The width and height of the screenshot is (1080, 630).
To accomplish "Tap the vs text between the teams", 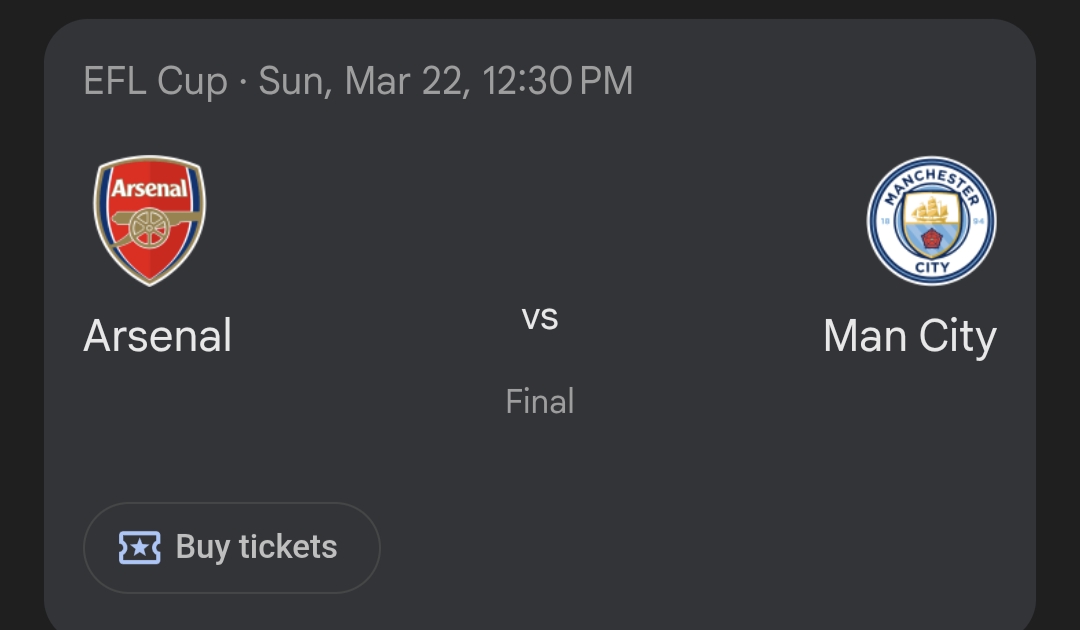I will pos(540,318).
